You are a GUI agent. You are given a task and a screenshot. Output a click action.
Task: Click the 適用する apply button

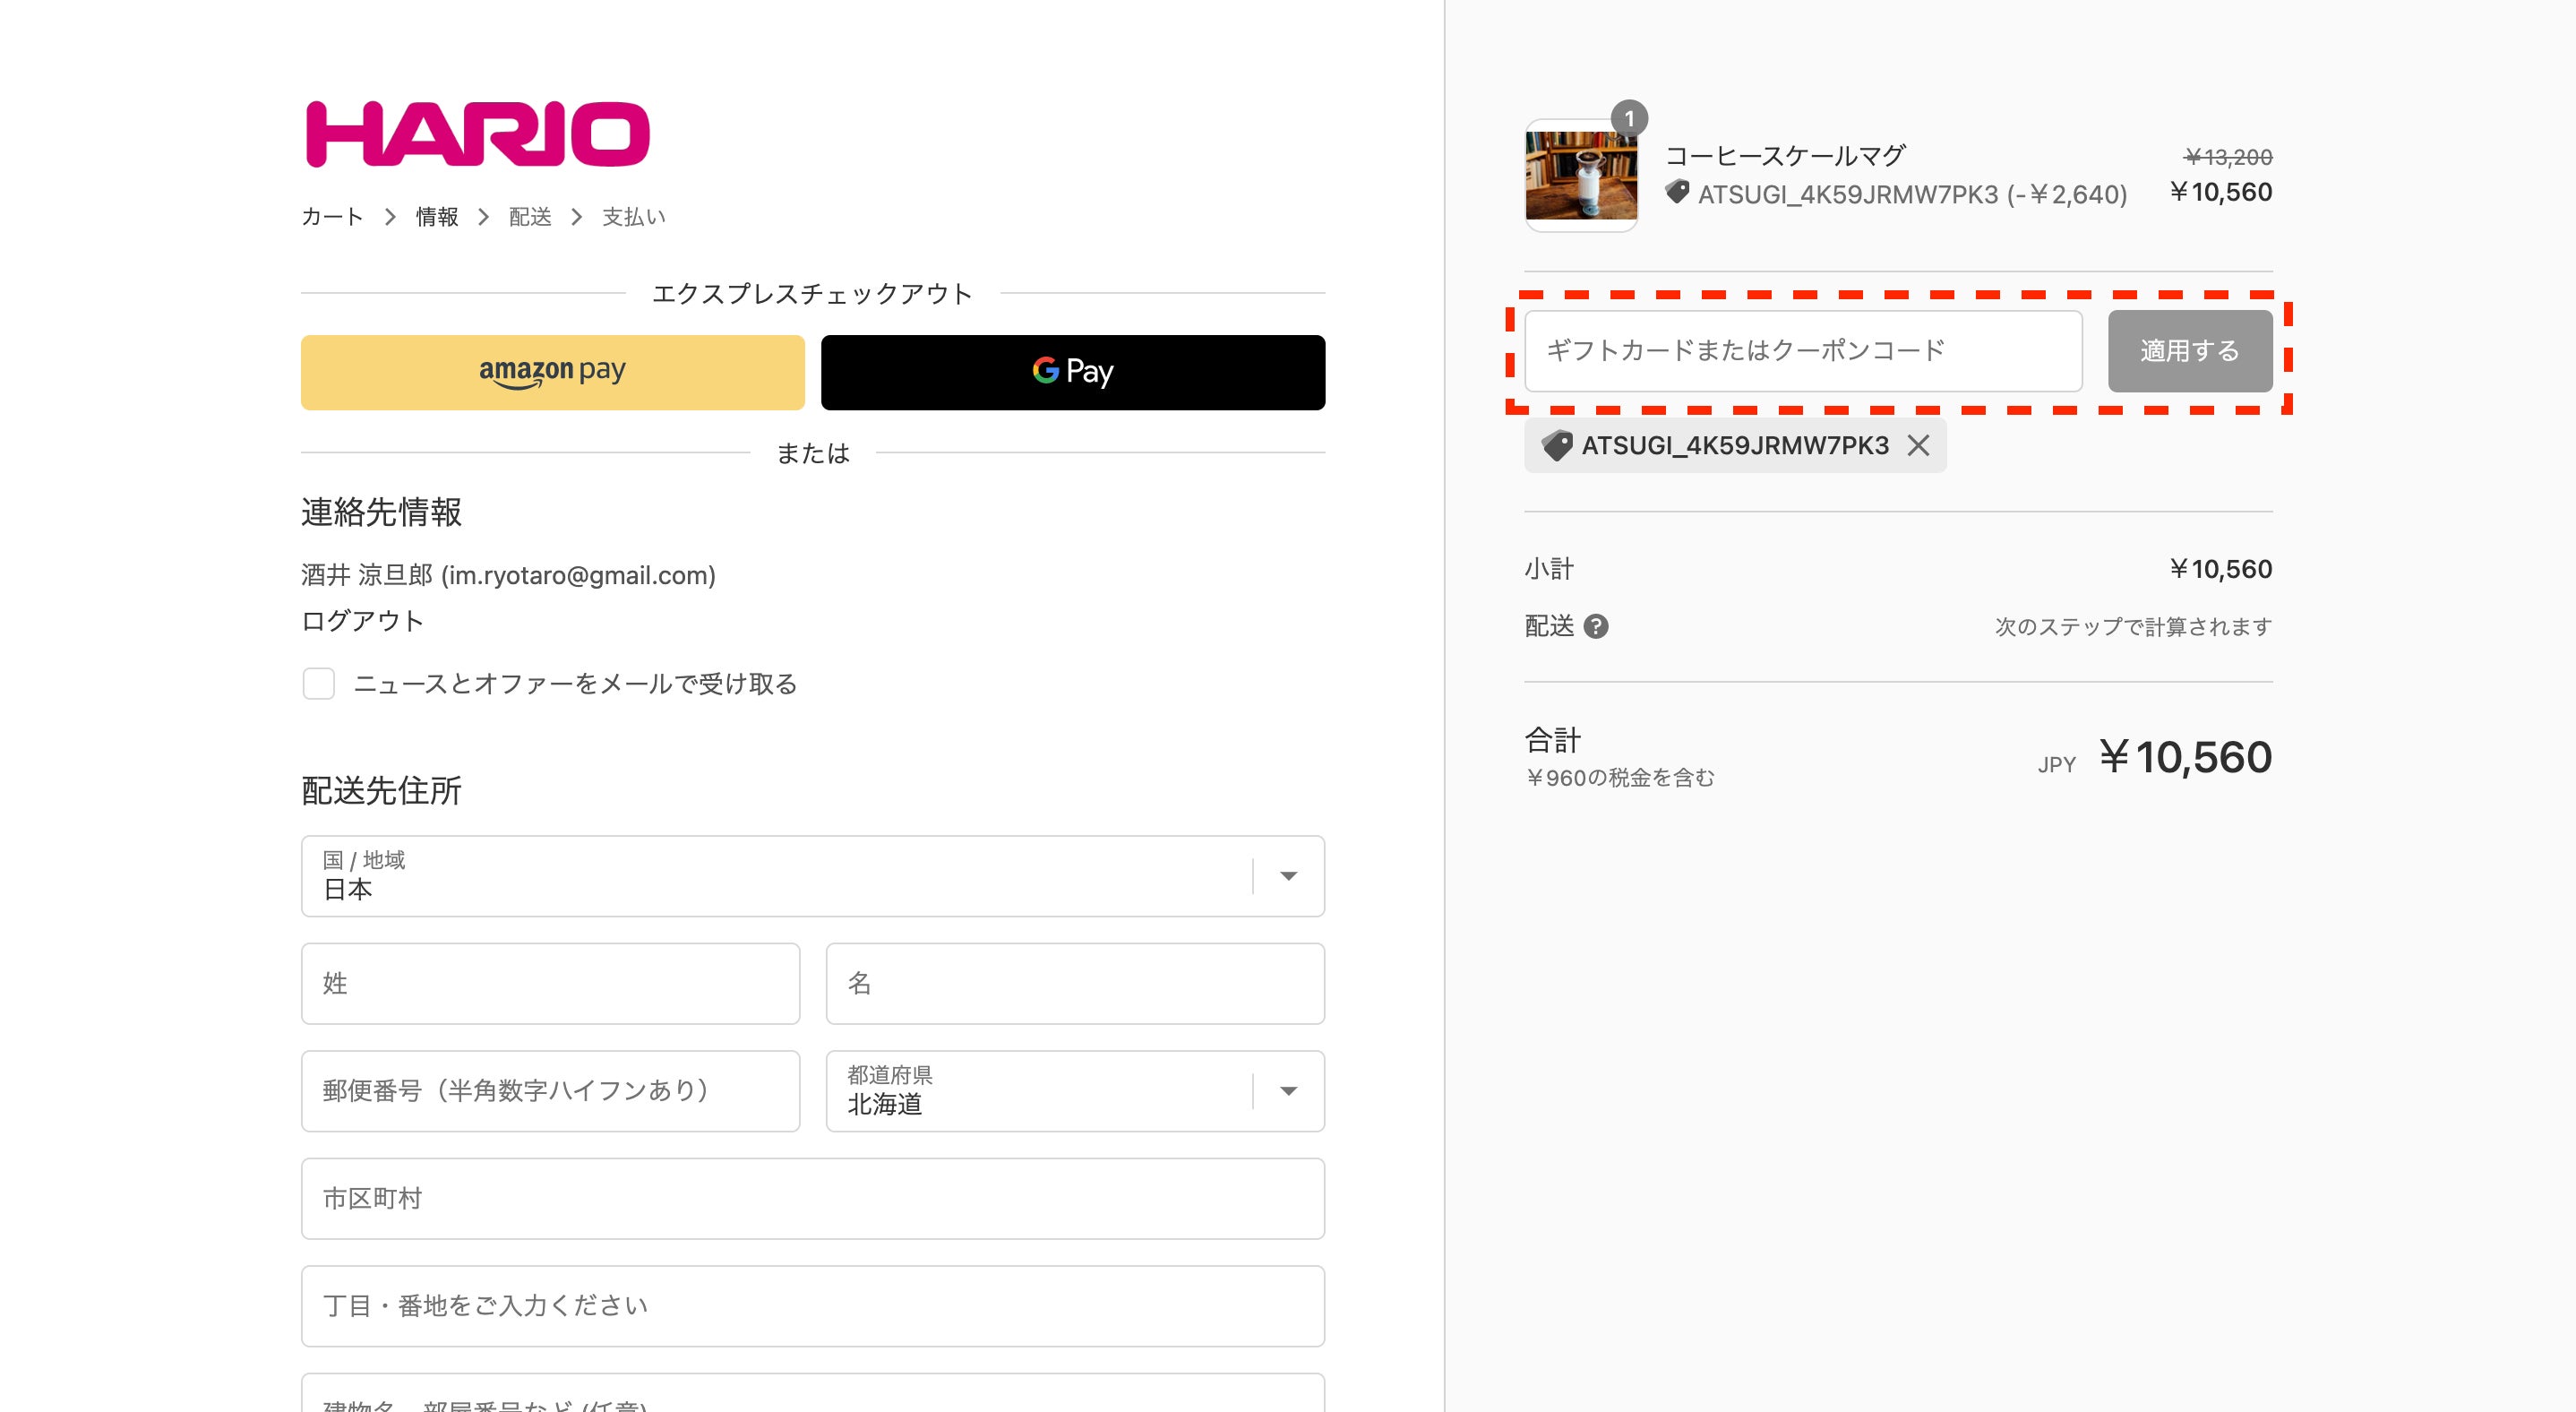tap(2189, 351)
